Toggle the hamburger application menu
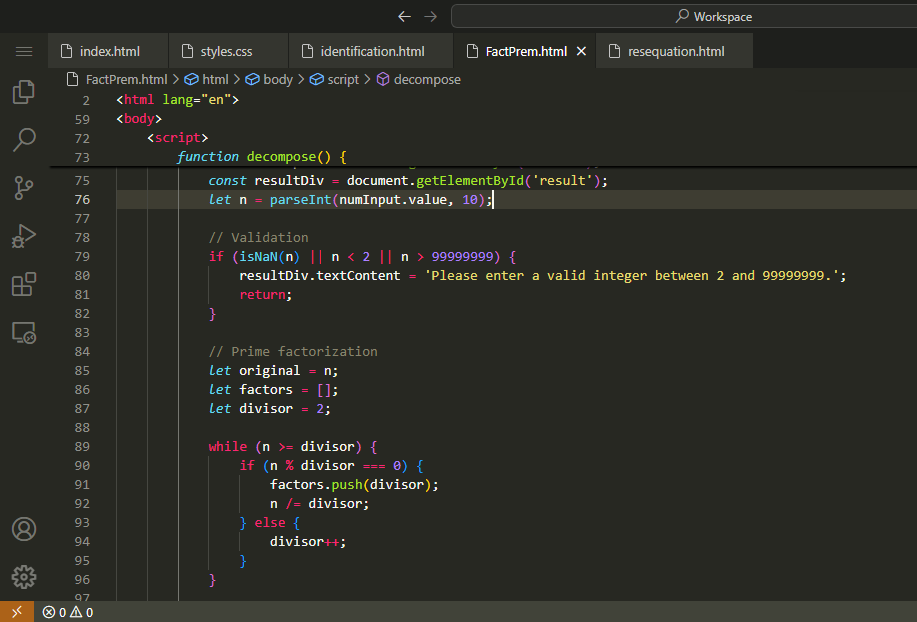This screenshot has height=622, width=917. pos(24,51)
